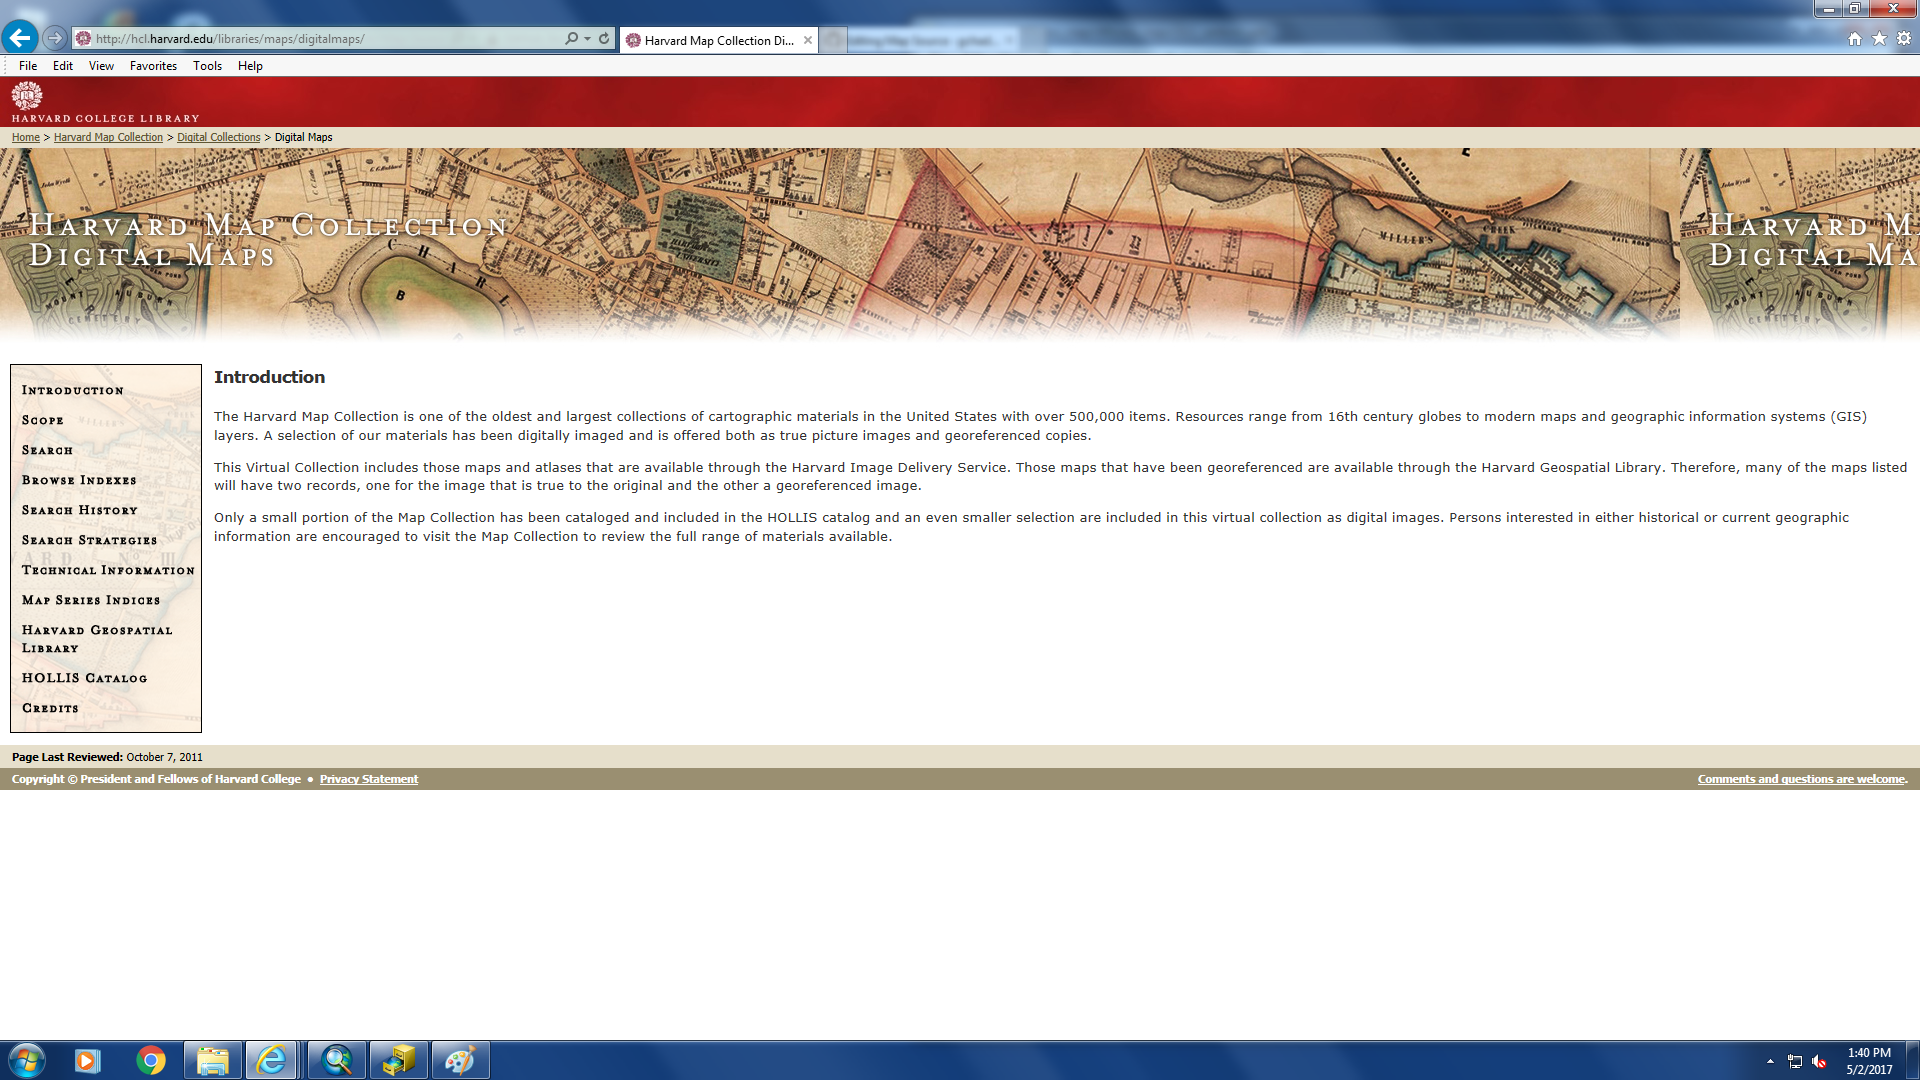This screenshot has height=1080, width=1920.
Task: Open Map Series Indices in the sidebar
Action: pyautogui.click(x=91, y=601)
